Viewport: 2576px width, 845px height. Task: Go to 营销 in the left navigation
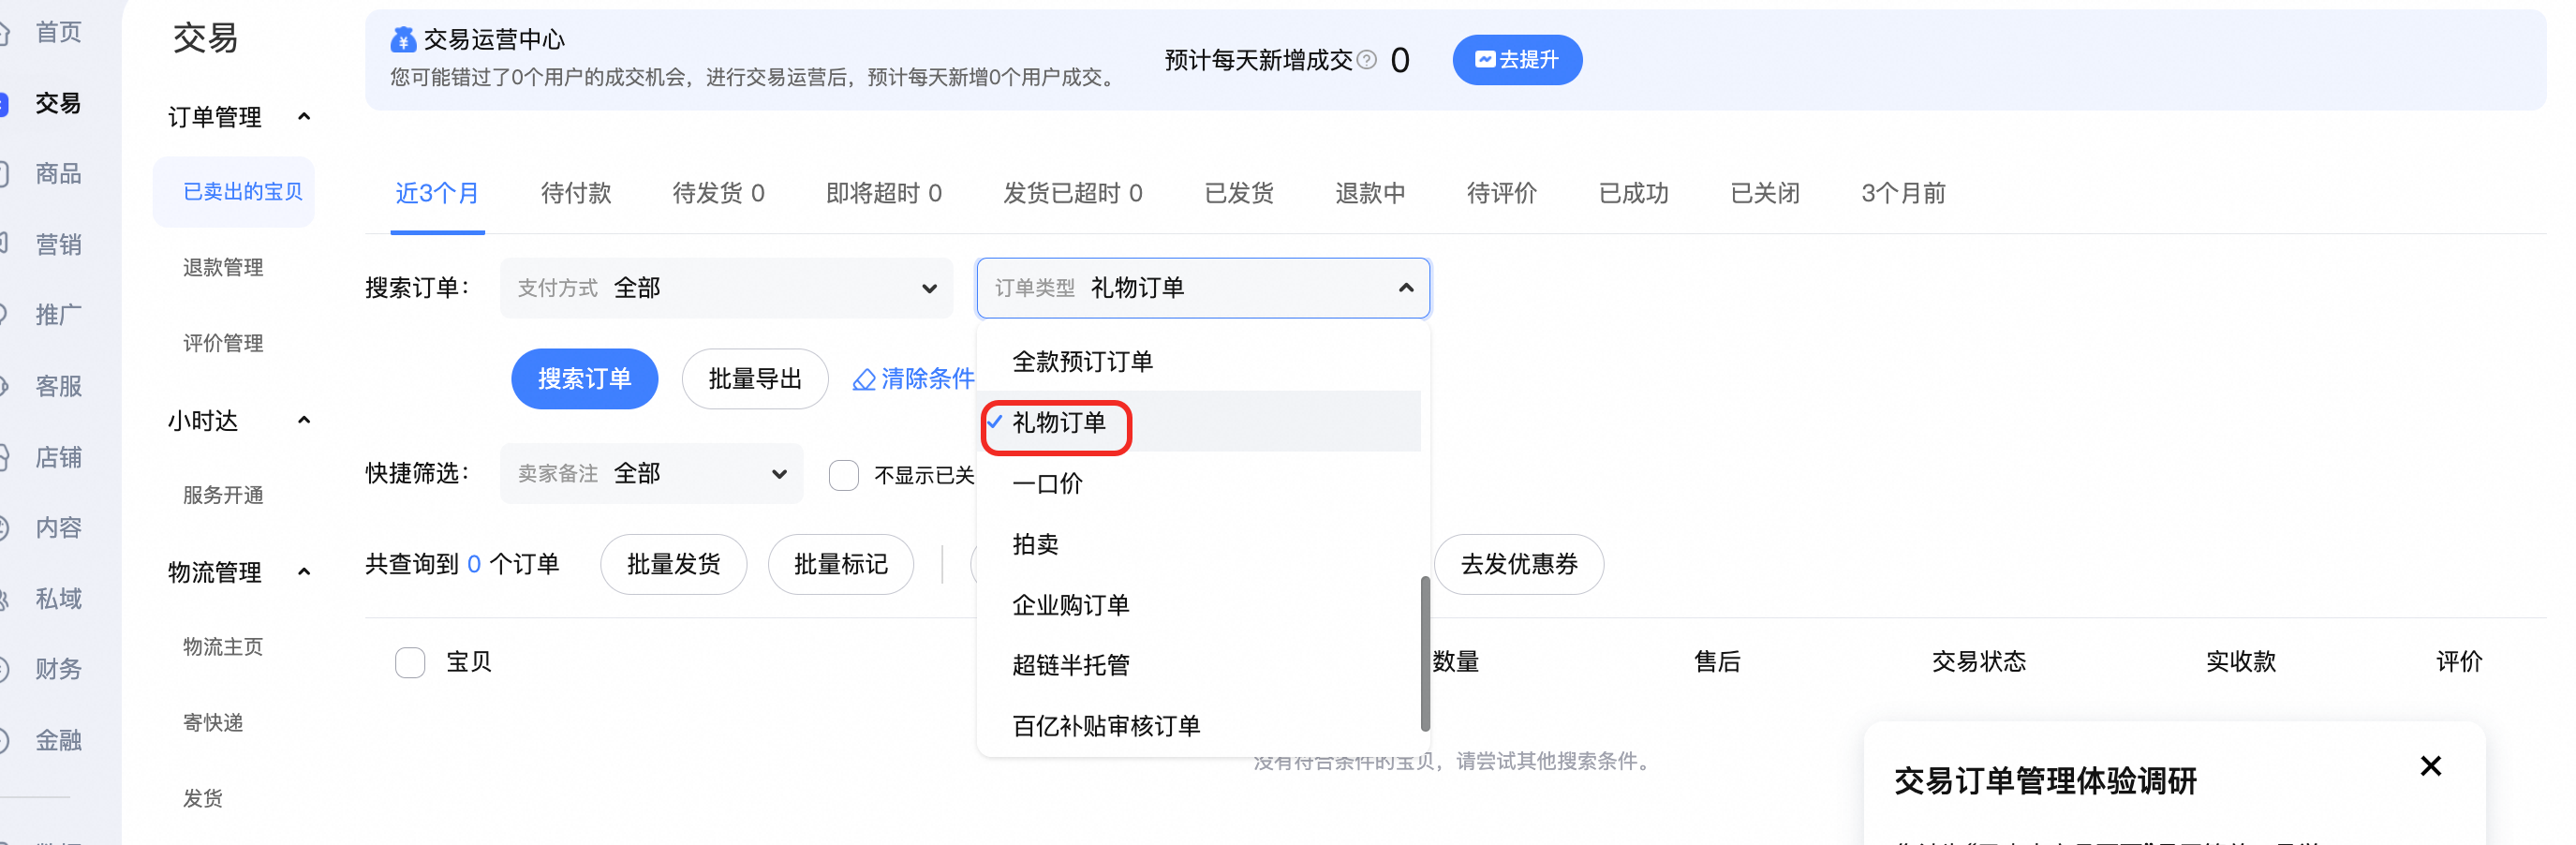tap(58, 245)
